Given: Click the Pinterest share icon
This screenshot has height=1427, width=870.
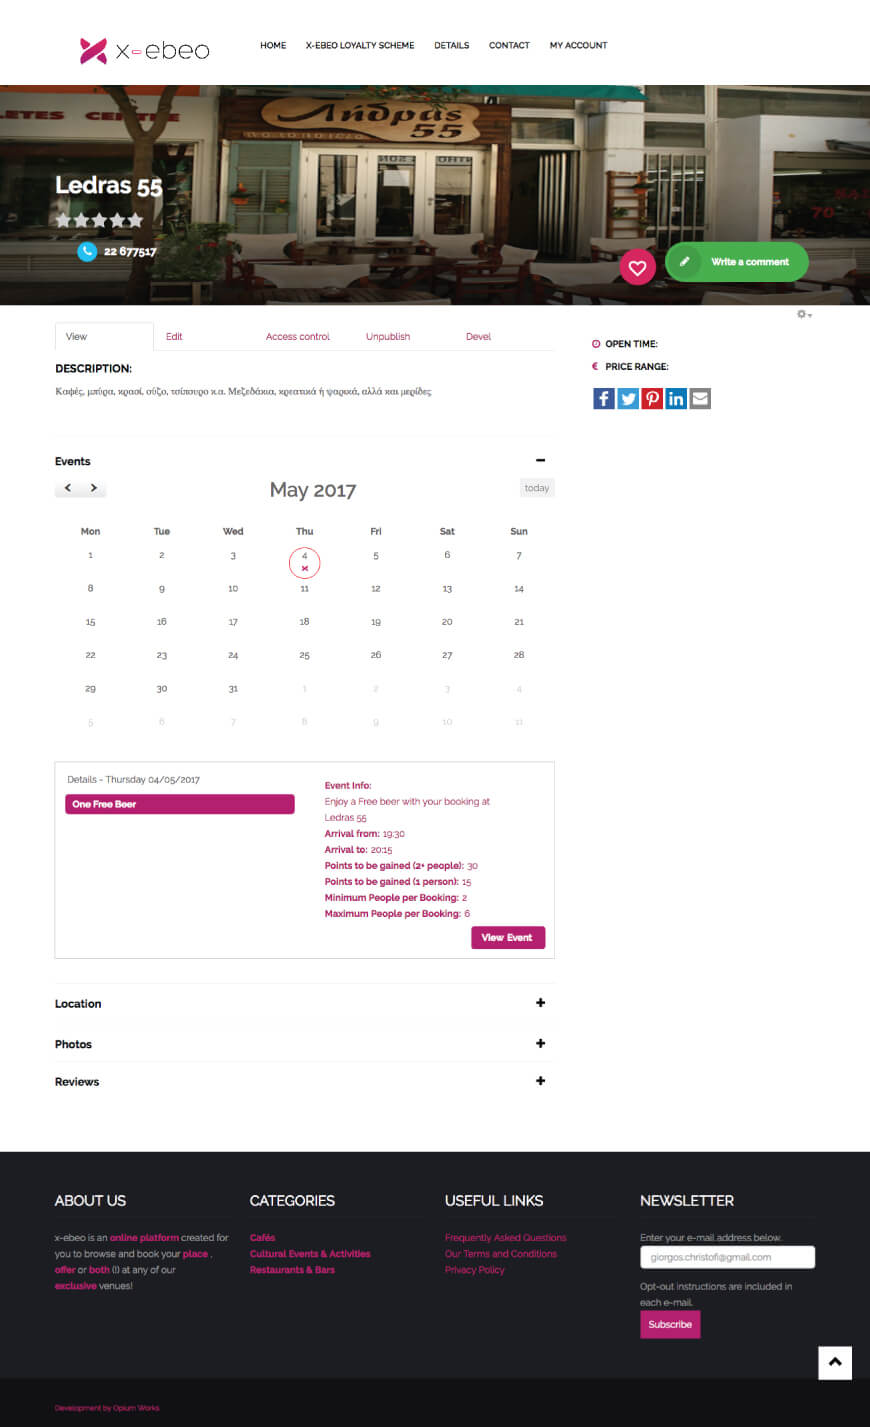Looking at the screenshot, I should point(652,399).
